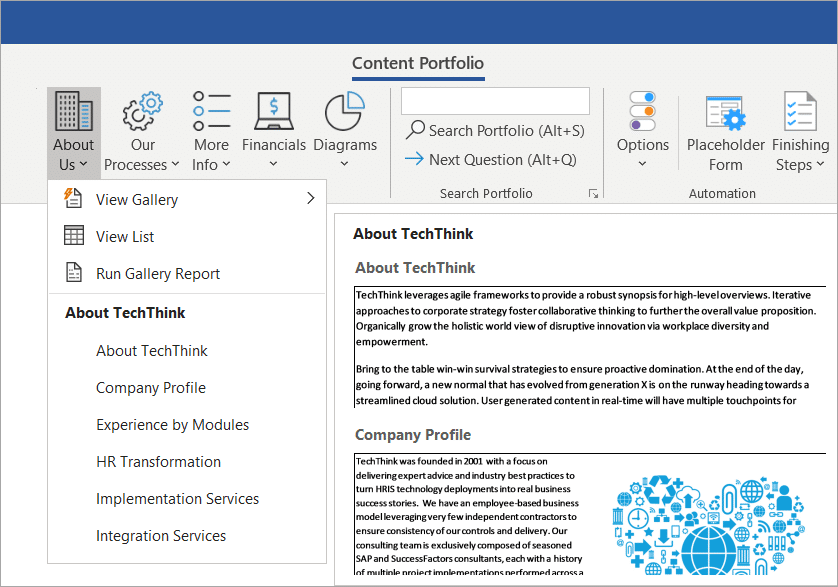
Task: Click the Finishing Steps checklist icon
Action: point(800,111)
